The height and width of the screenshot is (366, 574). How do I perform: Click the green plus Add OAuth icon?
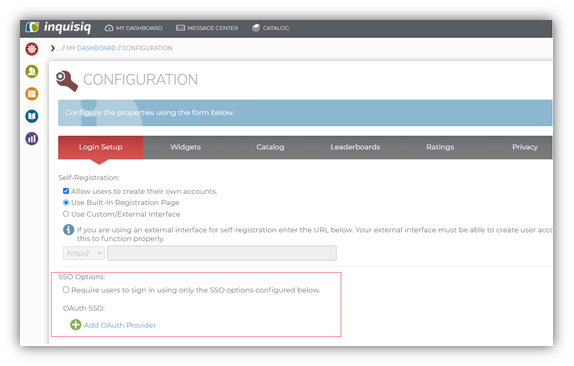coord(75,325)
